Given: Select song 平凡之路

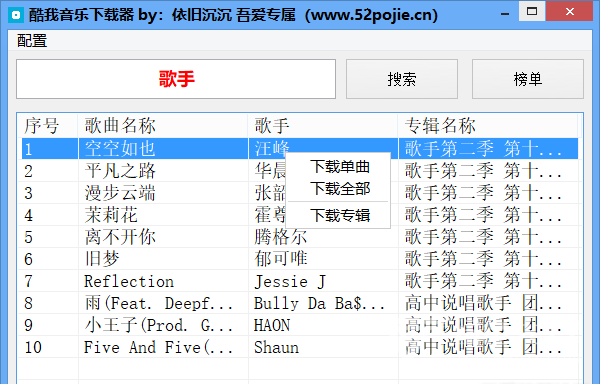Looking at the screenshot, I should pos(120,171).
